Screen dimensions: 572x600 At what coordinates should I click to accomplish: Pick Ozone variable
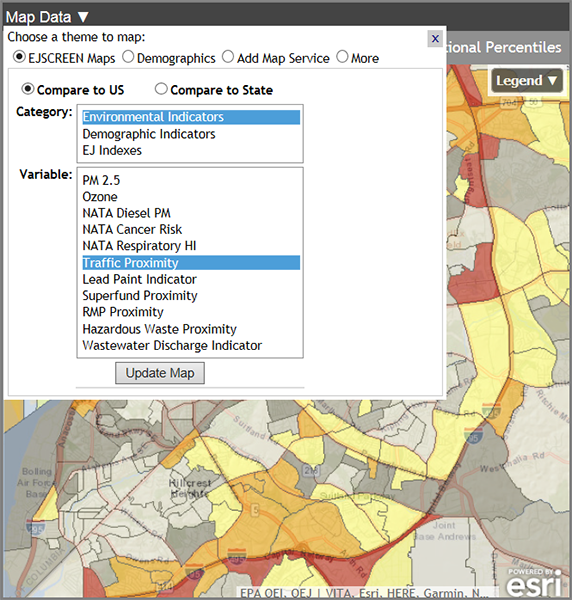pyautogui.click(x=191, y=197)
